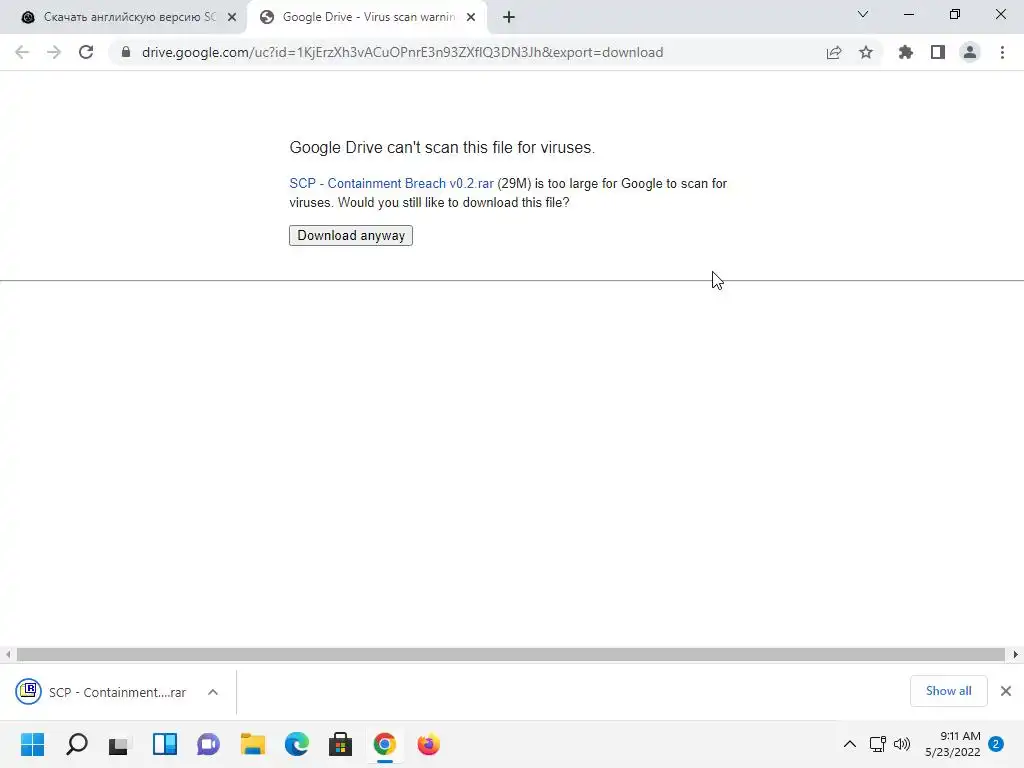The height and width of the screenshot is (768, 1024).
Task: Open downloaded SCP - Containment....rar item
Action: click(x=101, y=692)
